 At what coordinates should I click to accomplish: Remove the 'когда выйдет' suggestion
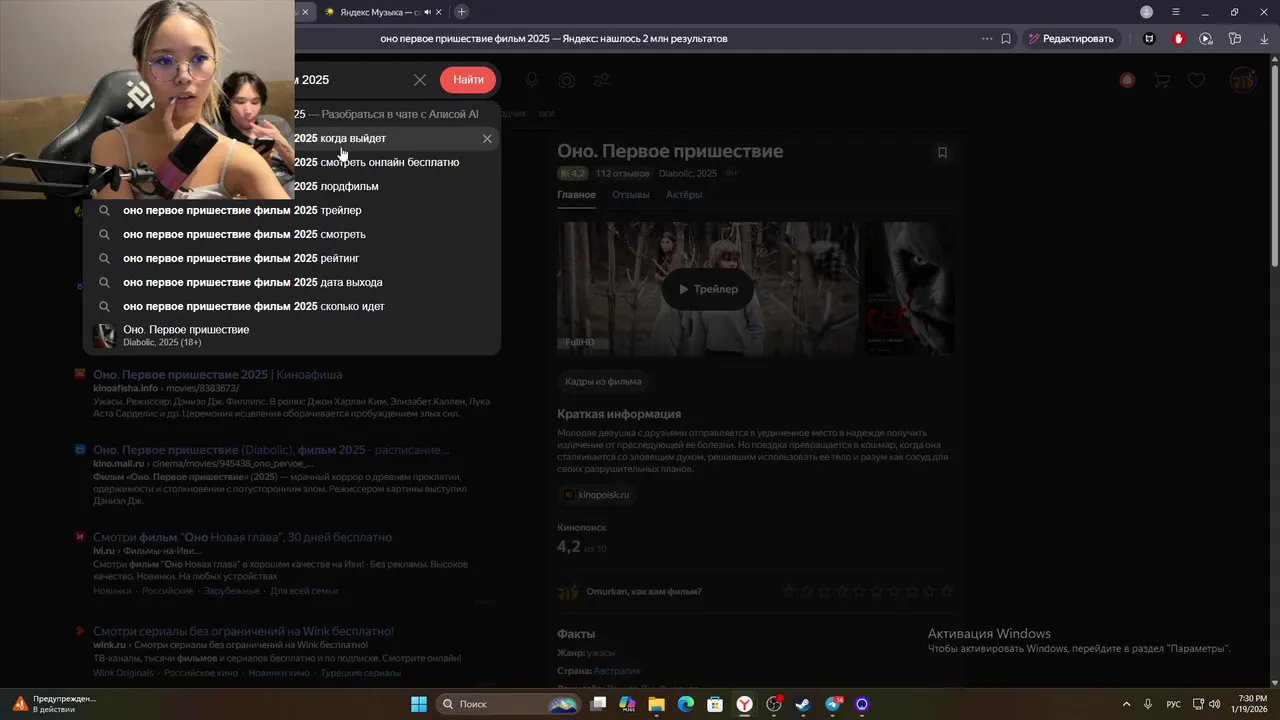coord(487,138)
